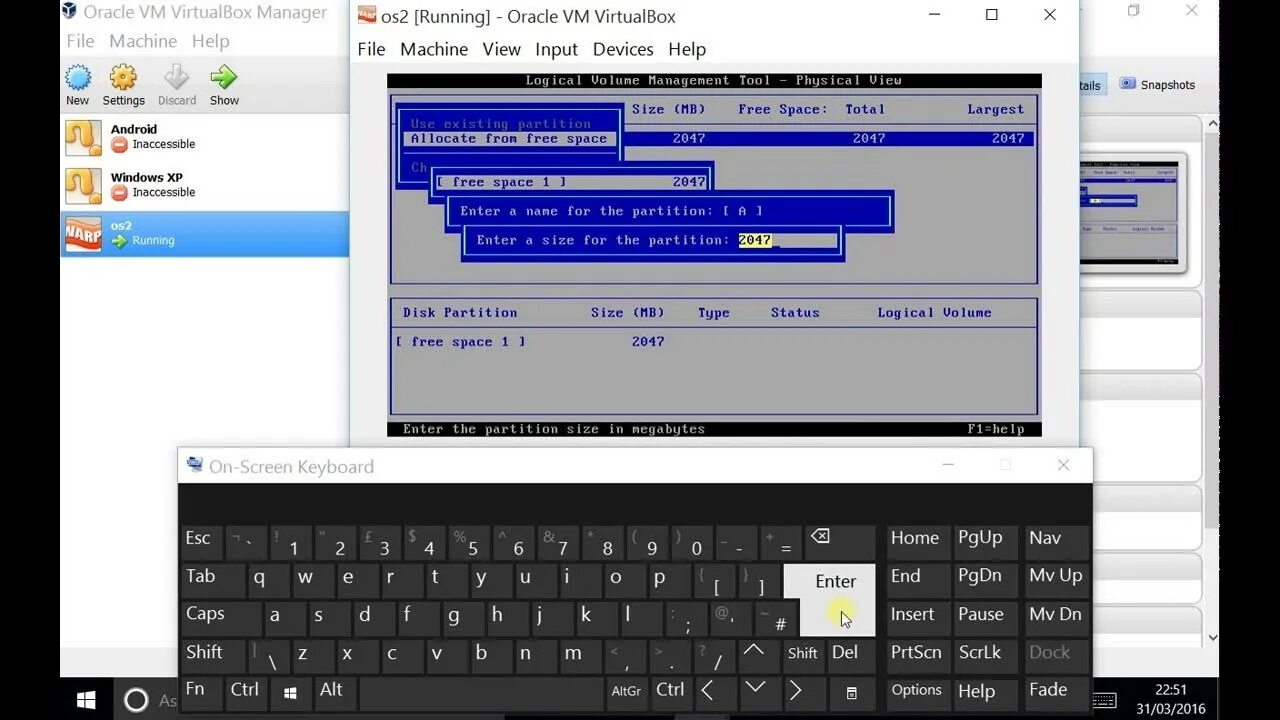Image resolution: width=1280 pixels, height=720 pixels.
Task: Click the taskbar clock showing 22:51
Action: tap(1170, 700)
